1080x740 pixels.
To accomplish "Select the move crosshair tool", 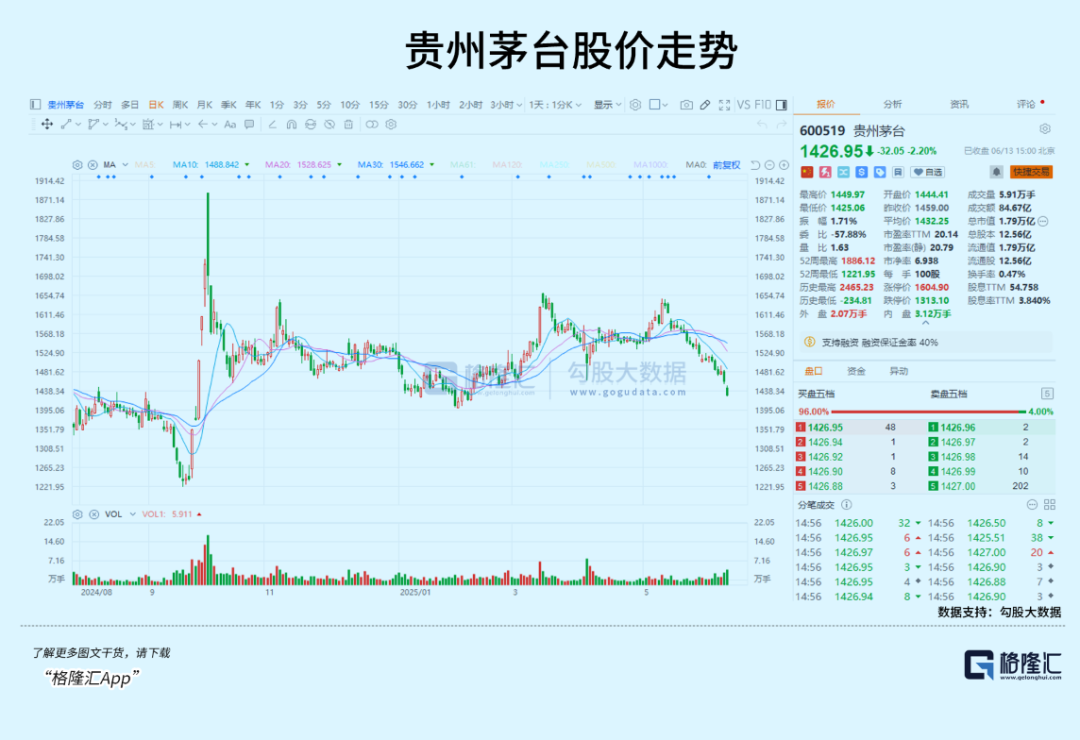I will (x=46, y=124).
